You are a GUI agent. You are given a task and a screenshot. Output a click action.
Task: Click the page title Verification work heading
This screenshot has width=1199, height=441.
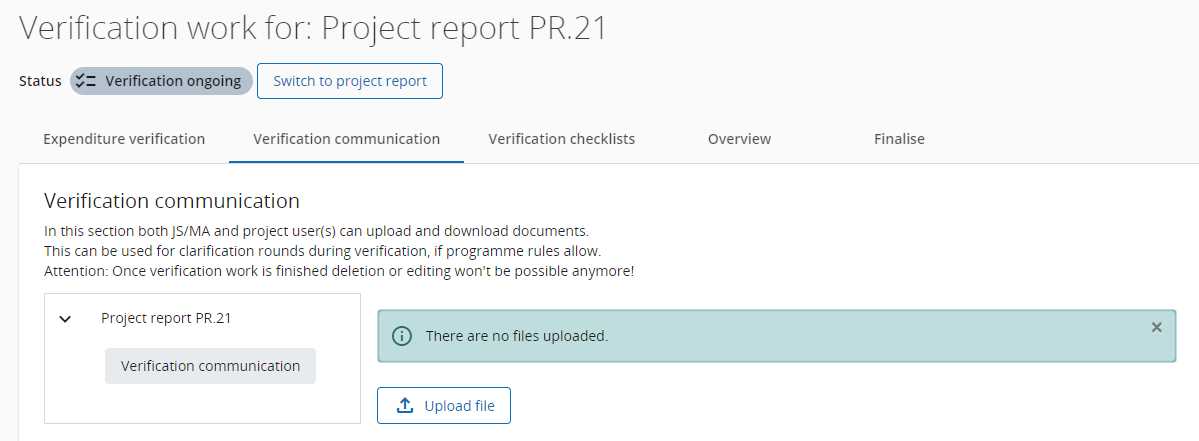pyautogui.click(x=313, y=28)
